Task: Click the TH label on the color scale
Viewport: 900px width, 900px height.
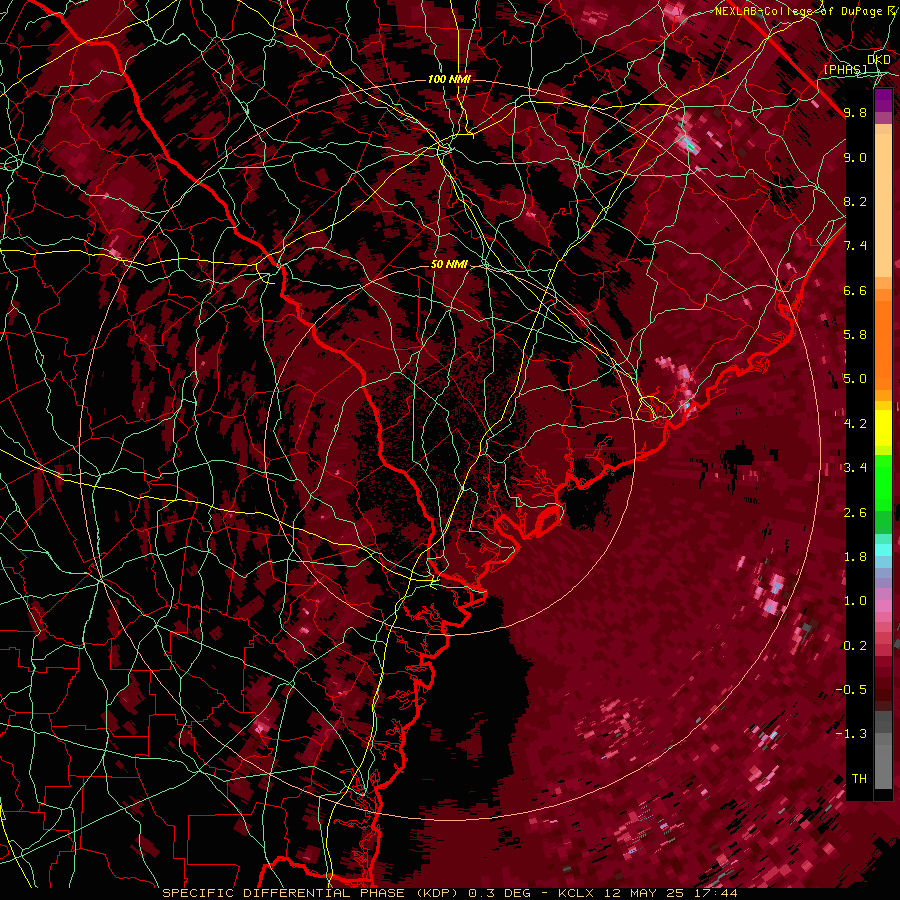Action: [859, 779]
